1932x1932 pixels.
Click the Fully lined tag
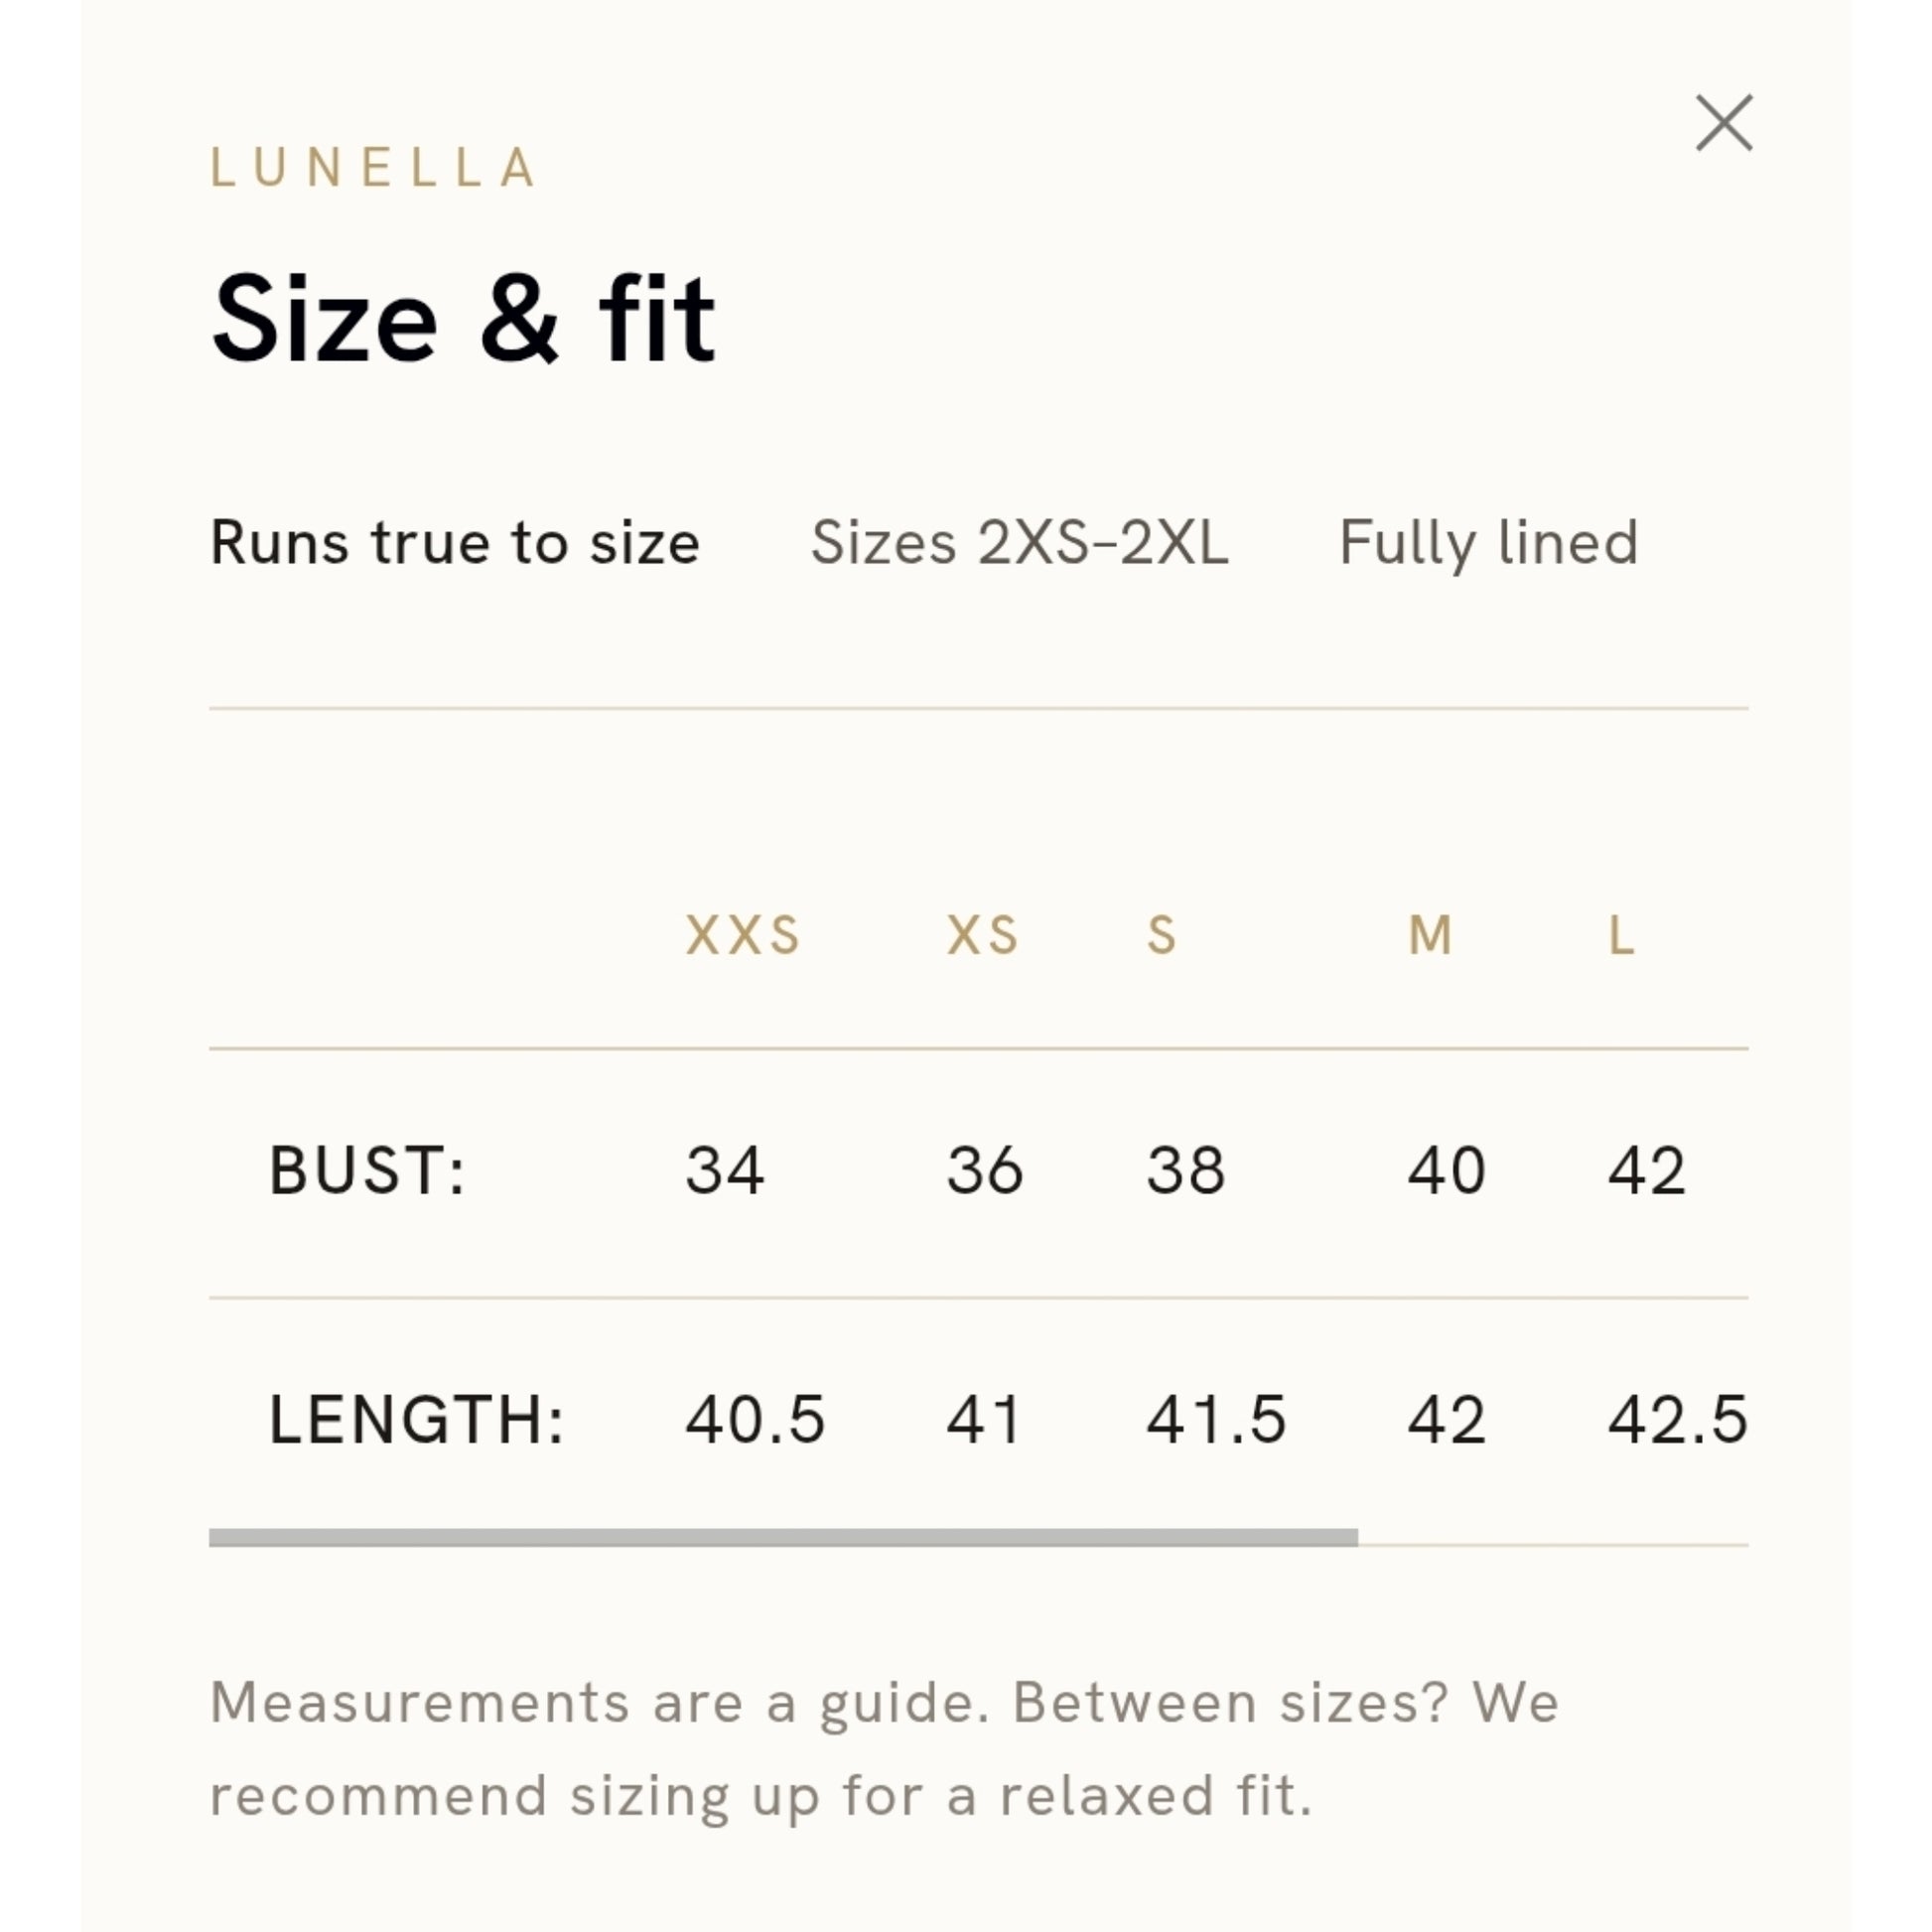click(x=1488, y=543)
